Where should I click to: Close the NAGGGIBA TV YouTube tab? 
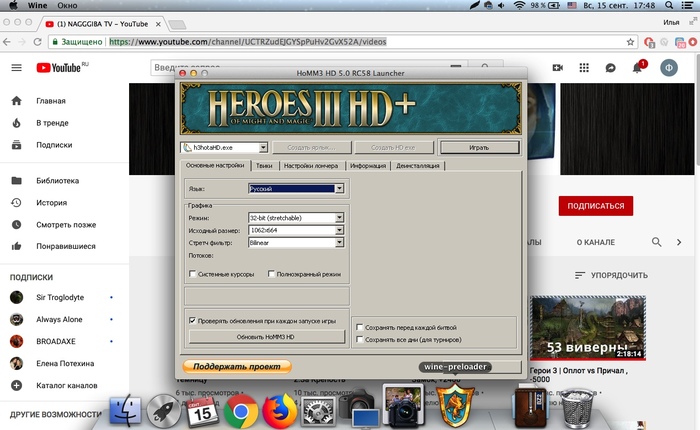pyautogui.click(x=158, y=24)
